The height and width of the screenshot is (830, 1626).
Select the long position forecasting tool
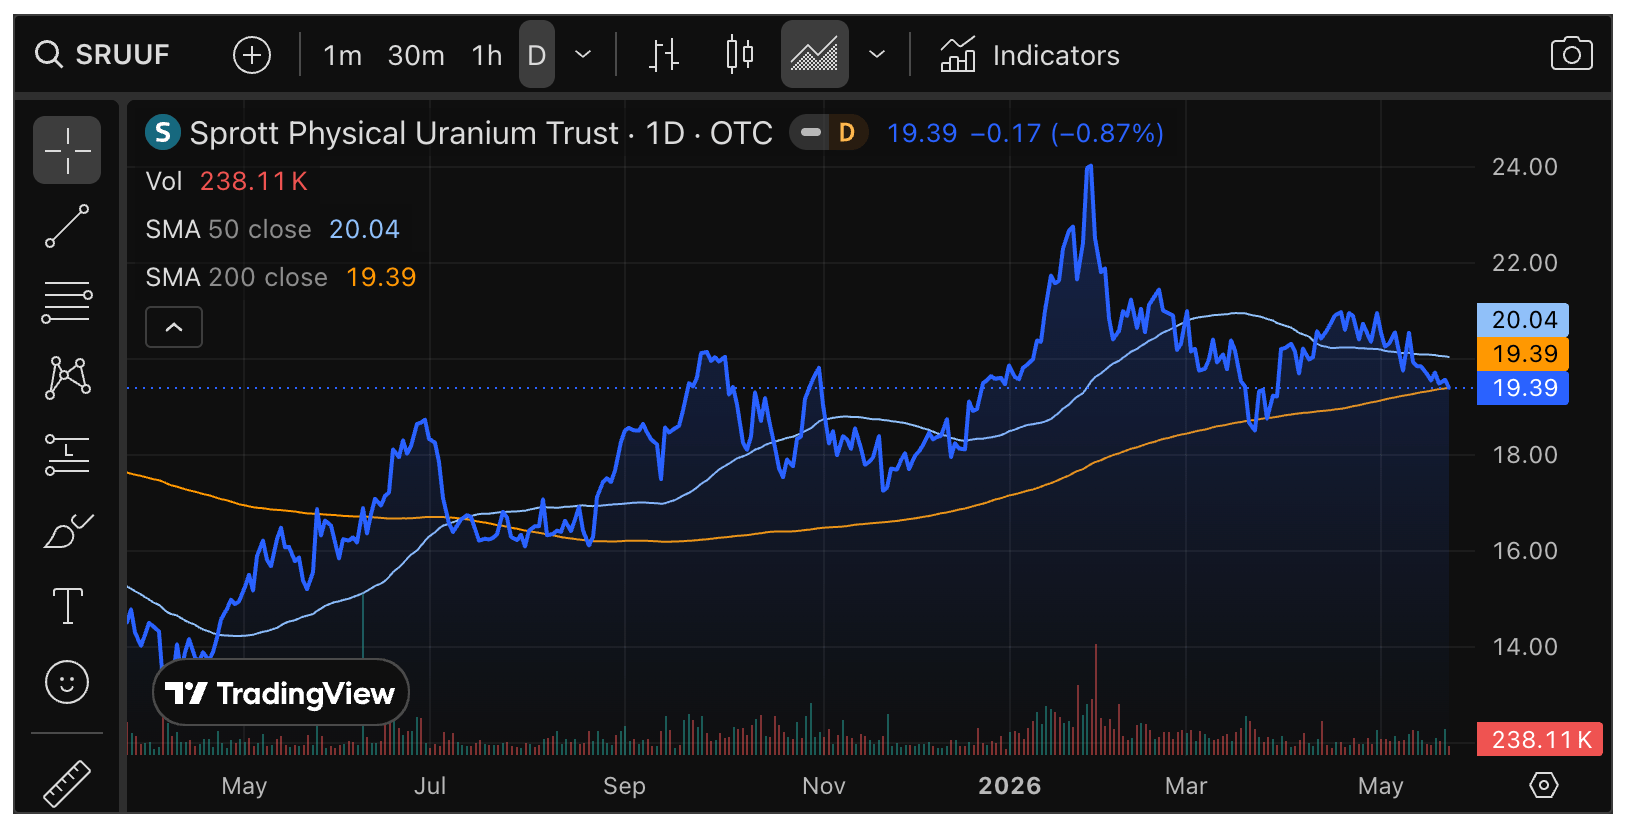coord(67,454)
